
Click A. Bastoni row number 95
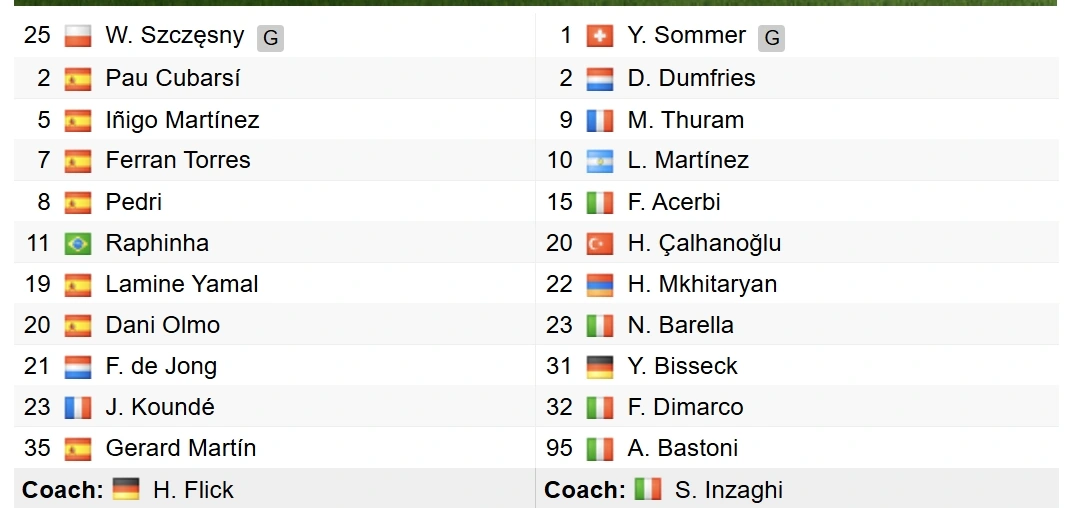click(x=559, y=448)
